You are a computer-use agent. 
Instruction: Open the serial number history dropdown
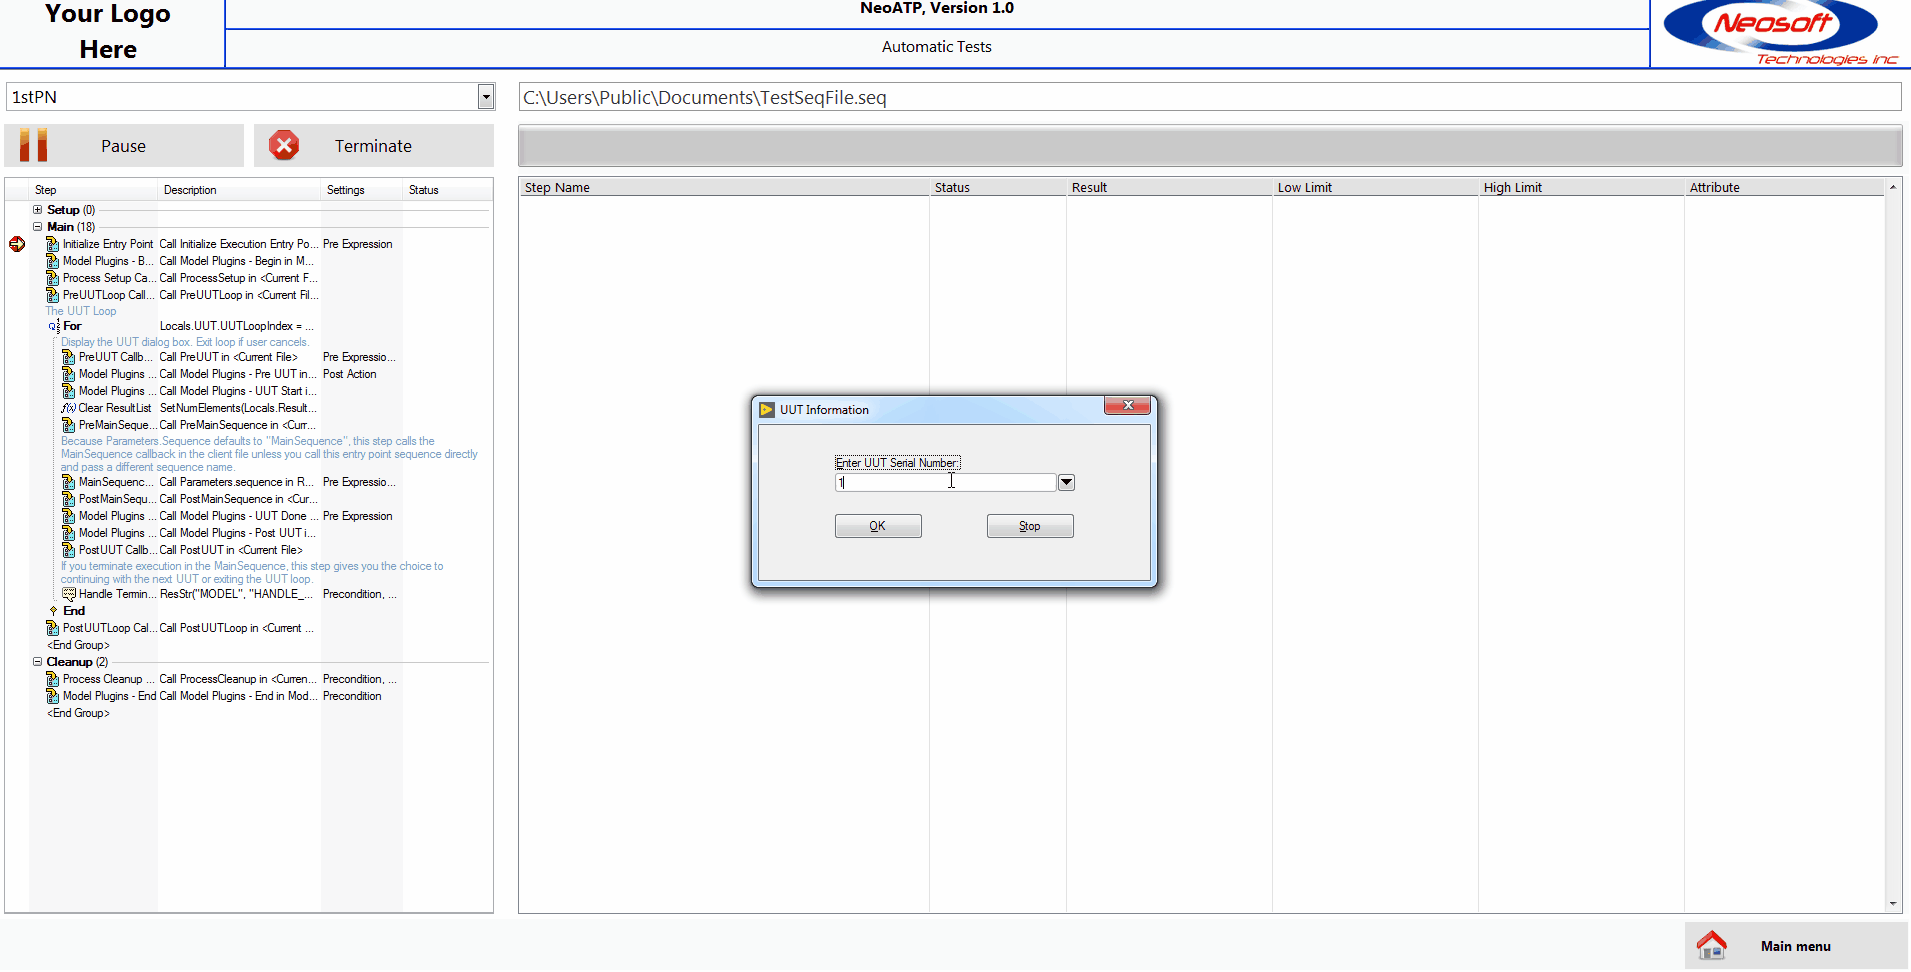(1066, 482)
